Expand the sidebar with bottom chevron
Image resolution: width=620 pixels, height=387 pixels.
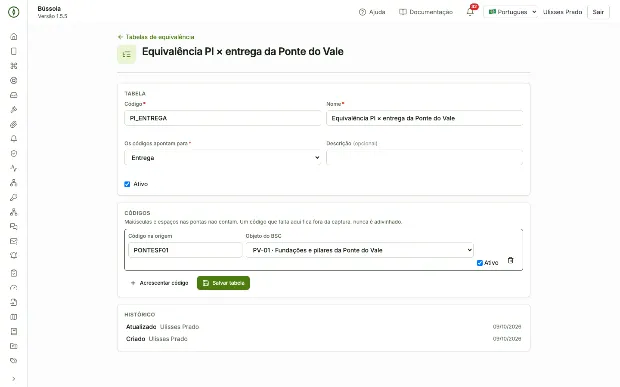coord(13,379)
